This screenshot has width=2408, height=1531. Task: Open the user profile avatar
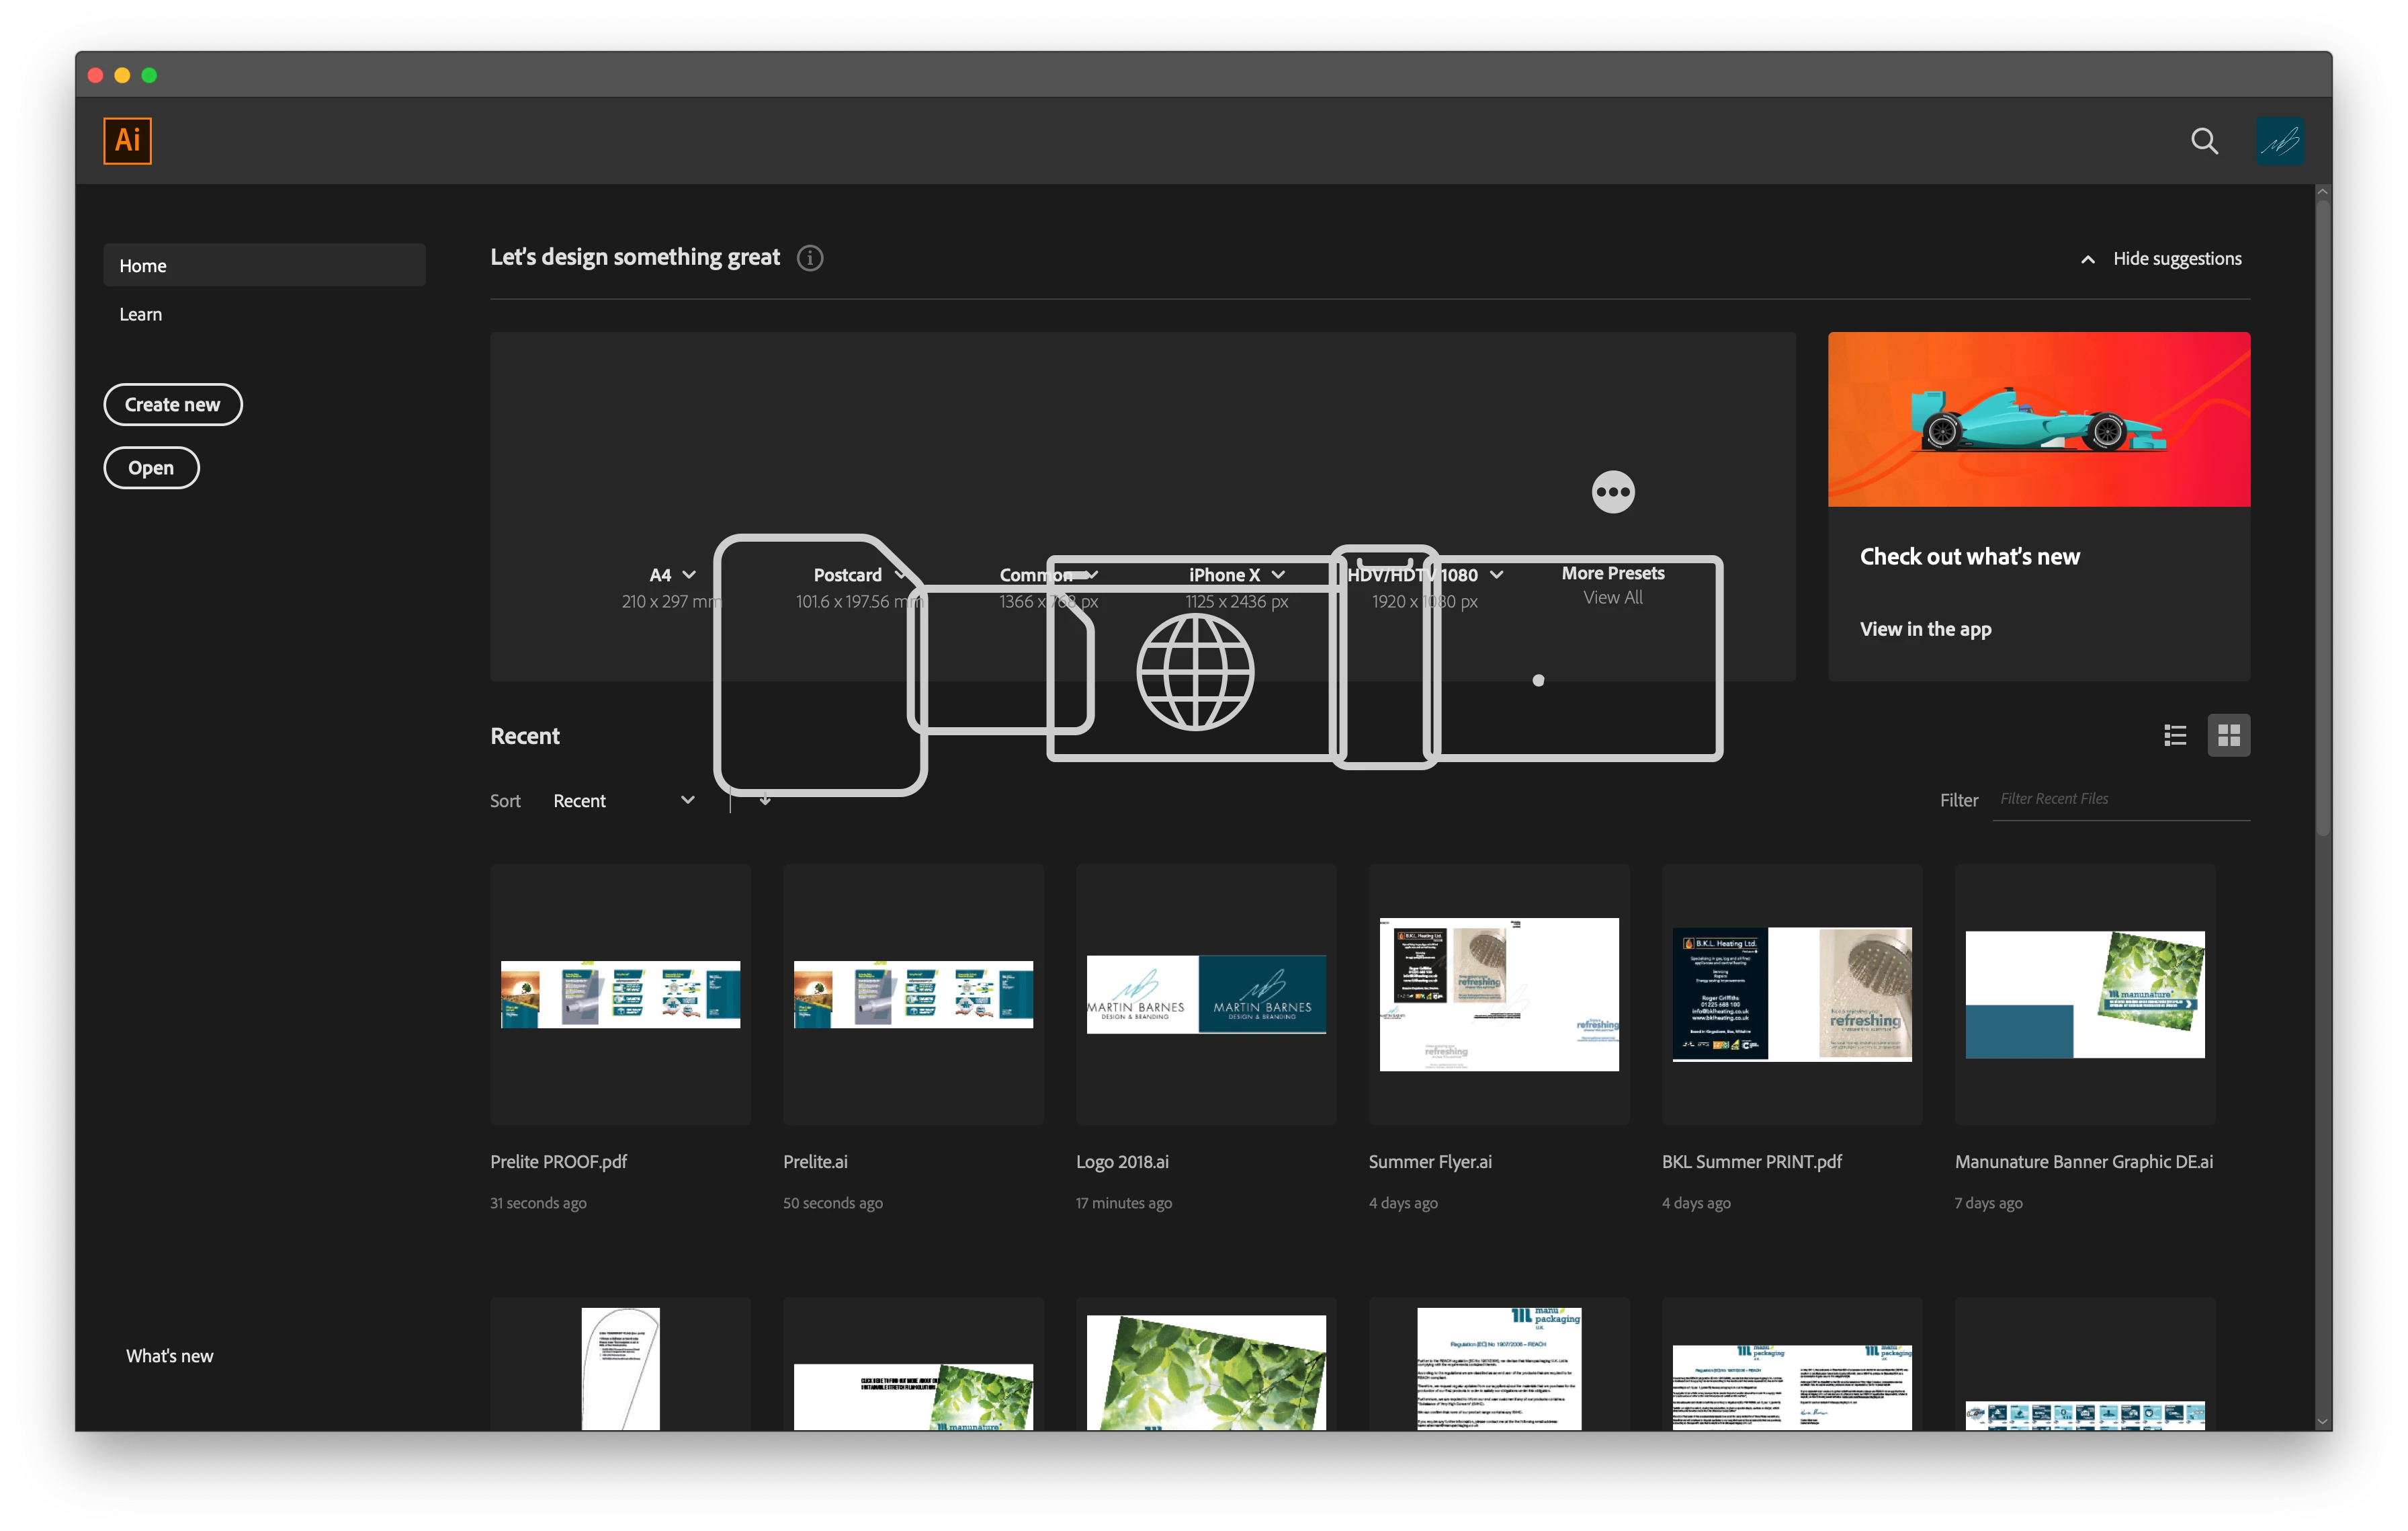tap(2279, 141)
